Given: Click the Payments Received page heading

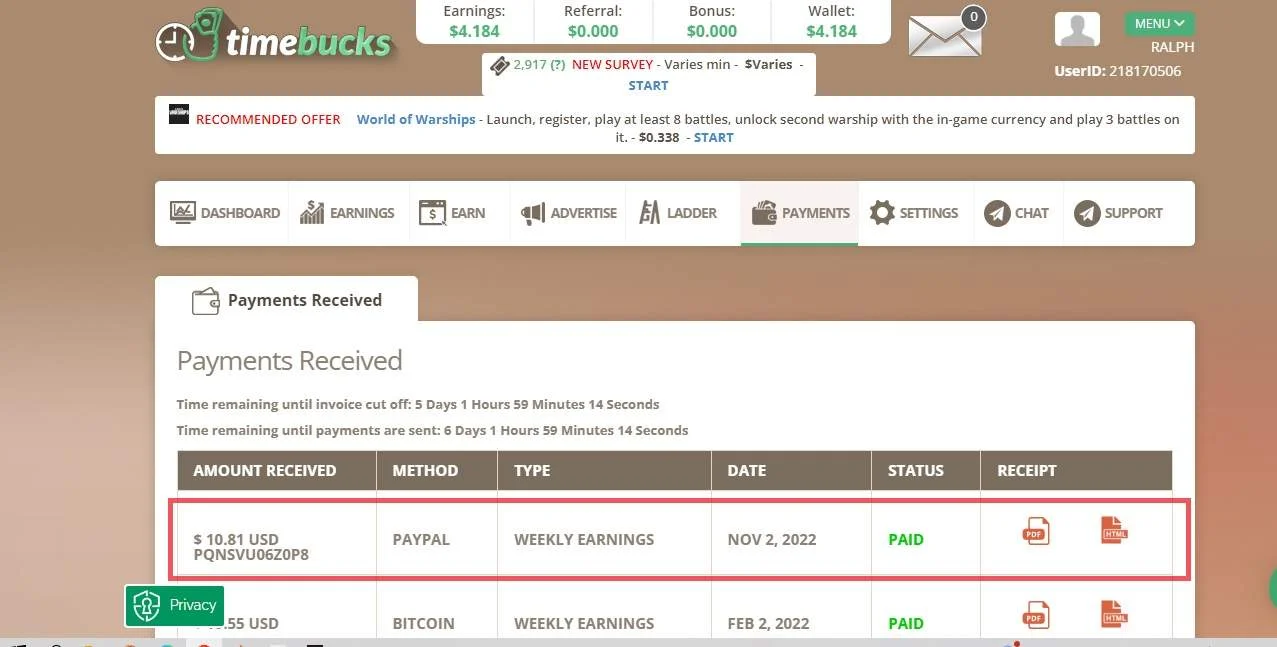Looking at the screenshot, I should (290, 361).
